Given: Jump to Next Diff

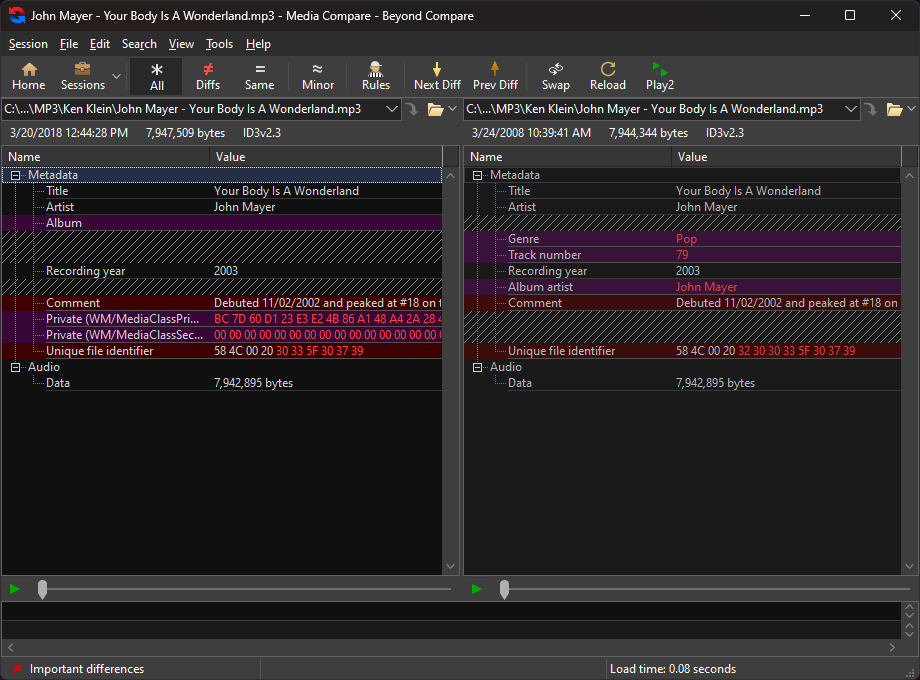Looking at the screenshot, I should click(x=437, y=76).
